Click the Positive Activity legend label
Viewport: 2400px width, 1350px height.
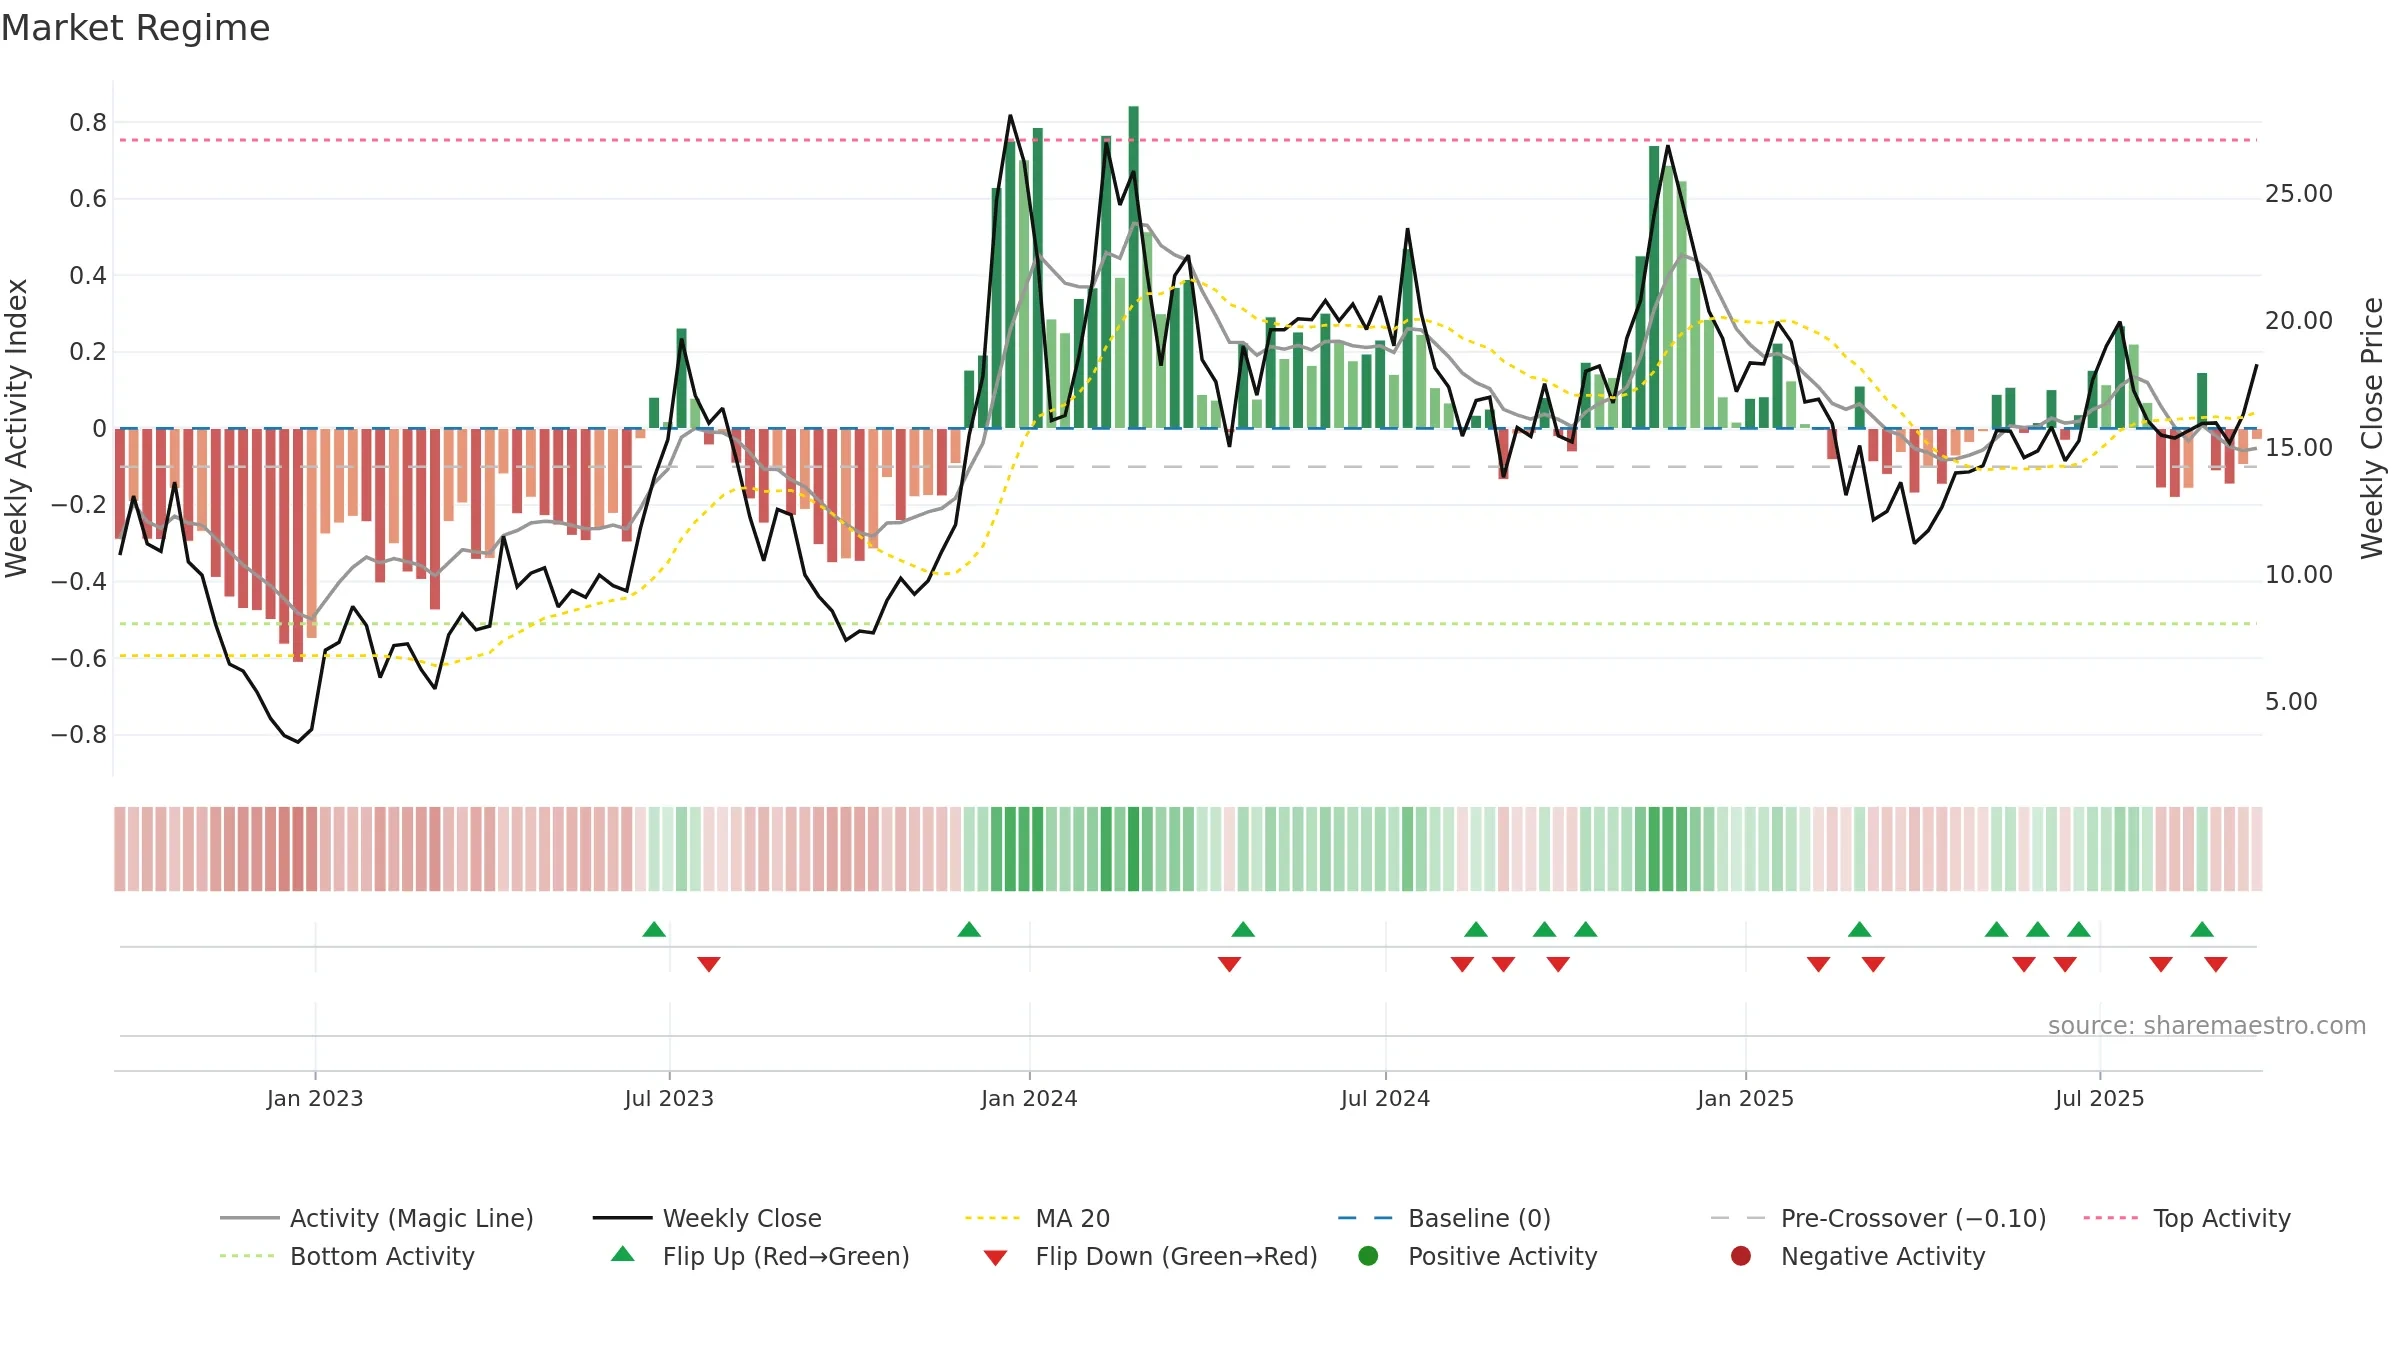(x=1502, y=1256)
